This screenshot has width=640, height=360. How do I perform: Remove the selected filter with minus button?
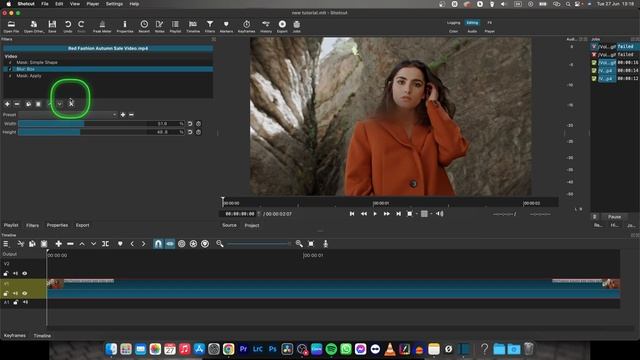(x=17, y=104)
